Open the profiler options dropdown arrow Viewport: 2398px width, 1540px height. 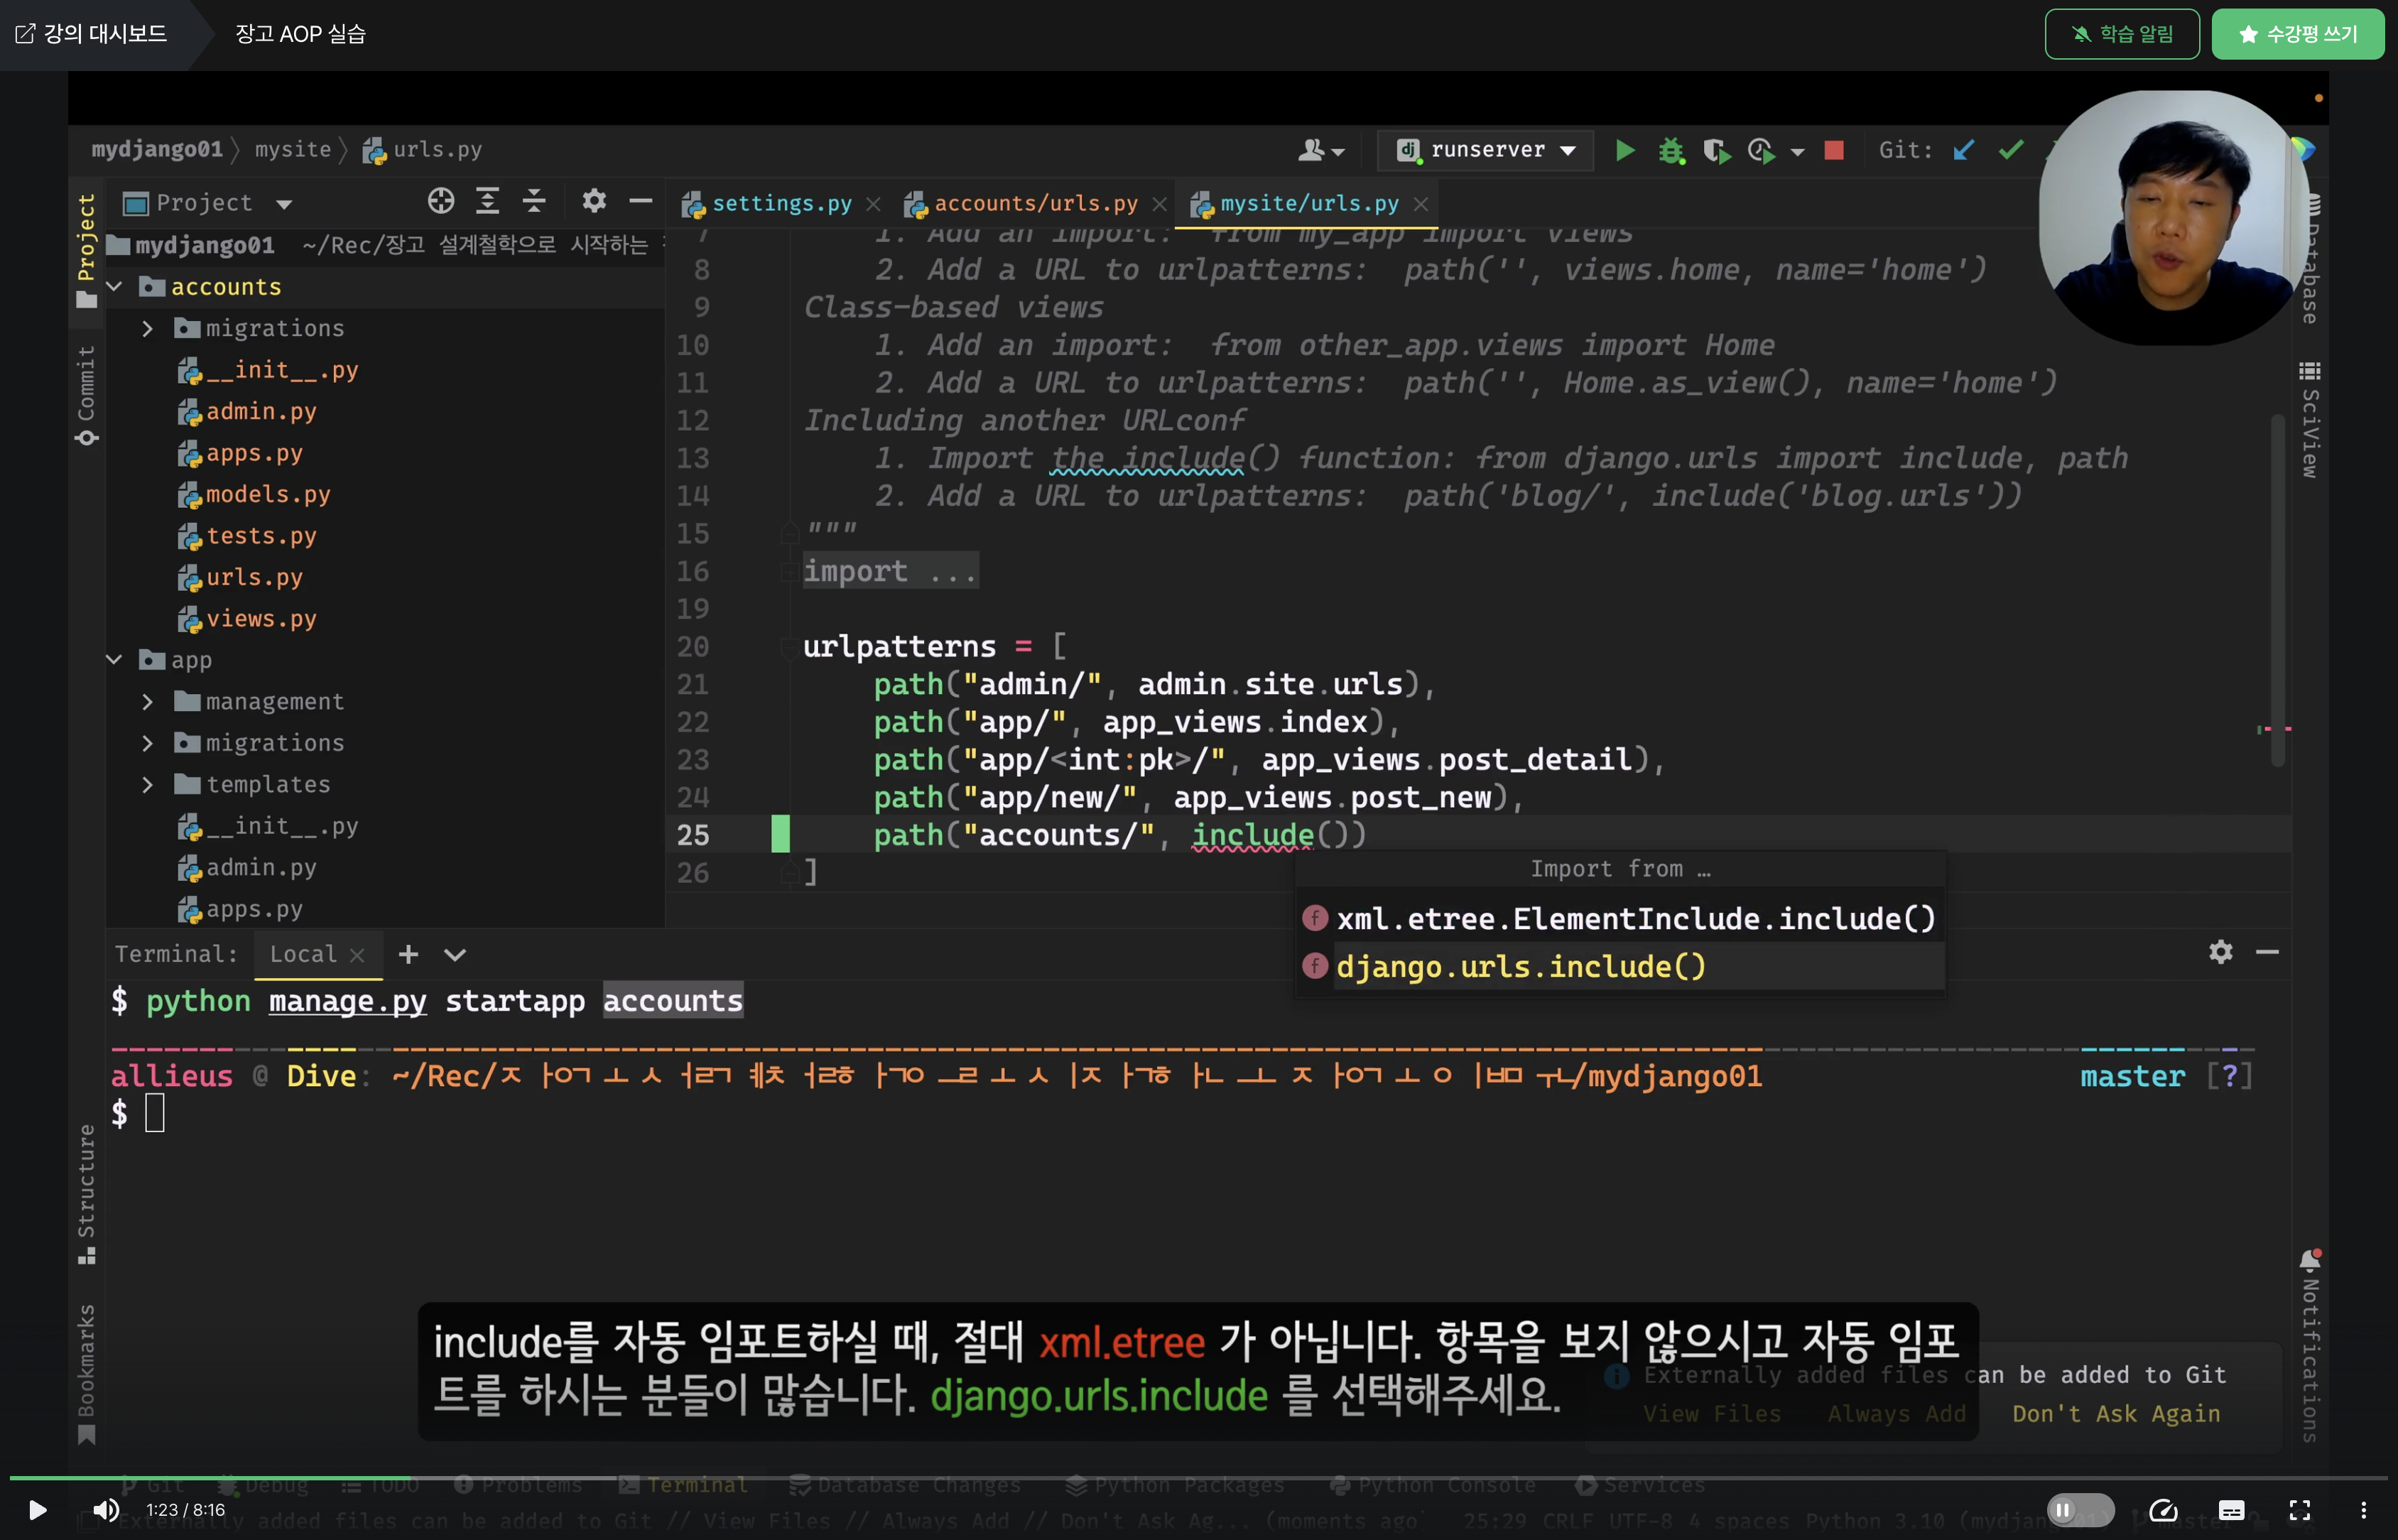1797,152
